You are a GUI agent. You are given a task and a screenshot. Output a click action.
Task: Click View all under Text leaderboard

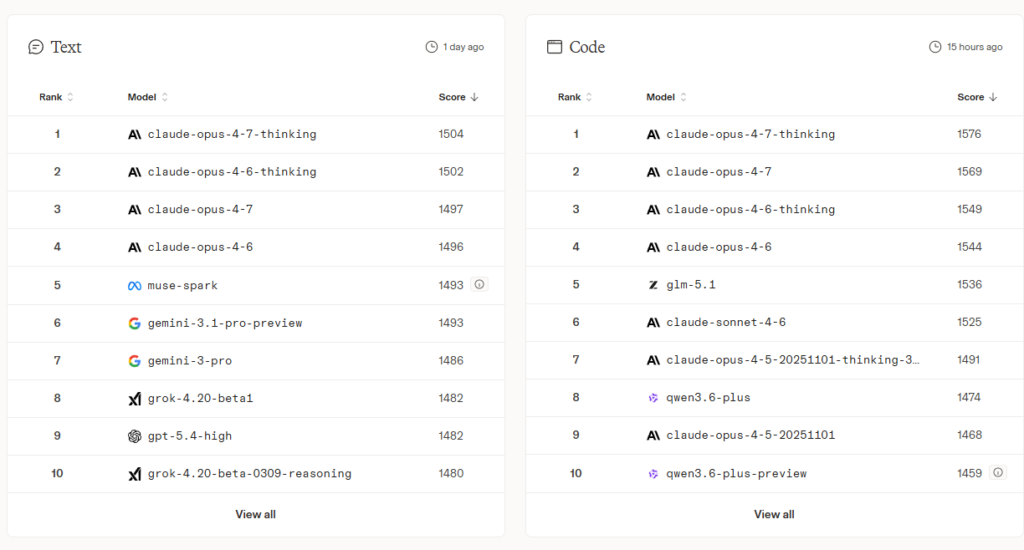point(255,514)
